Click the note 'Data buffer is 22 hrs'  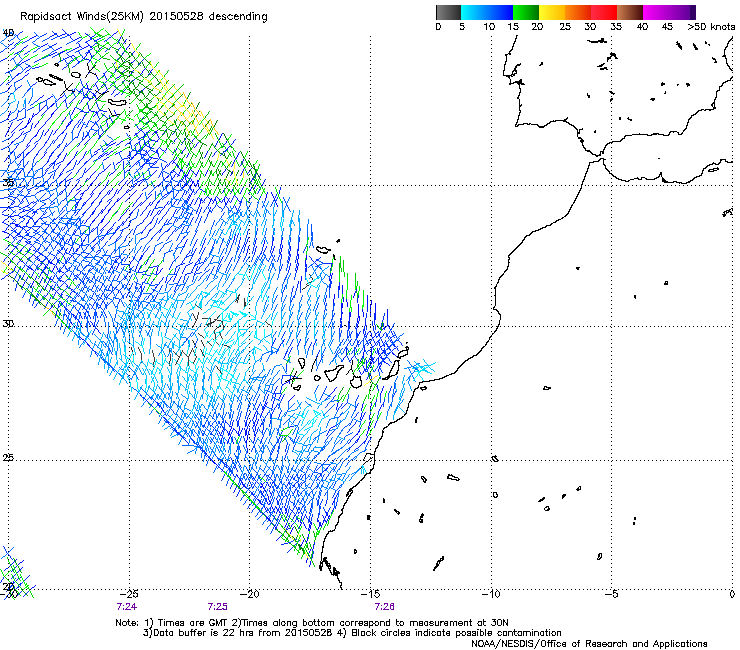[x=203, y=633]
